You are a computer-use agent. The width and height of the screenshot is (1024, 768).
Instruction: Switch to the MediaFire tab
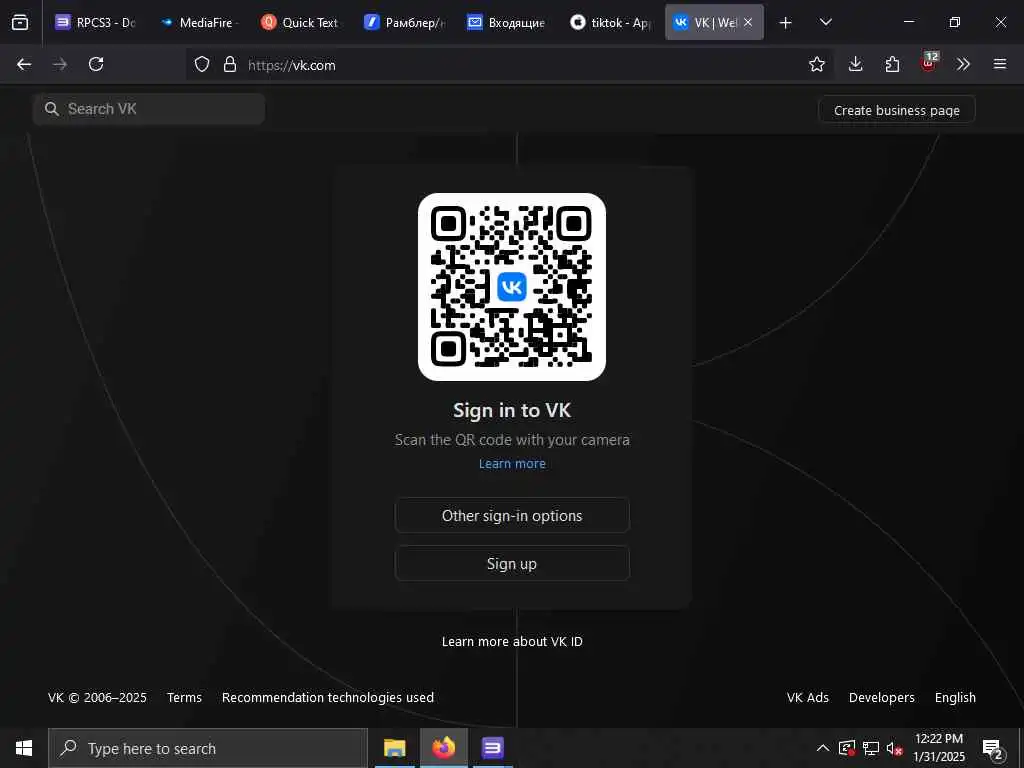[198, 22]
